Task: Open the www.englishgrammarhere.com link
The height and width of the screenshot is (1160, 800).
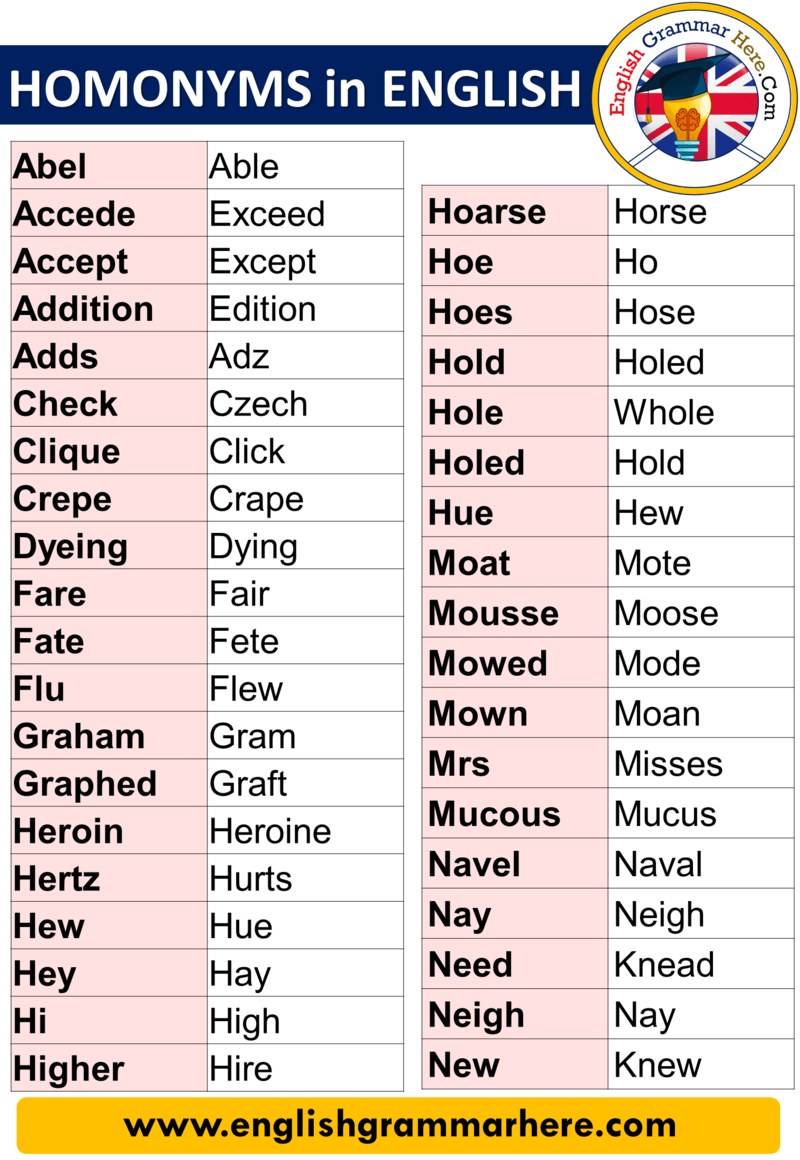Action: point(400,1126)
